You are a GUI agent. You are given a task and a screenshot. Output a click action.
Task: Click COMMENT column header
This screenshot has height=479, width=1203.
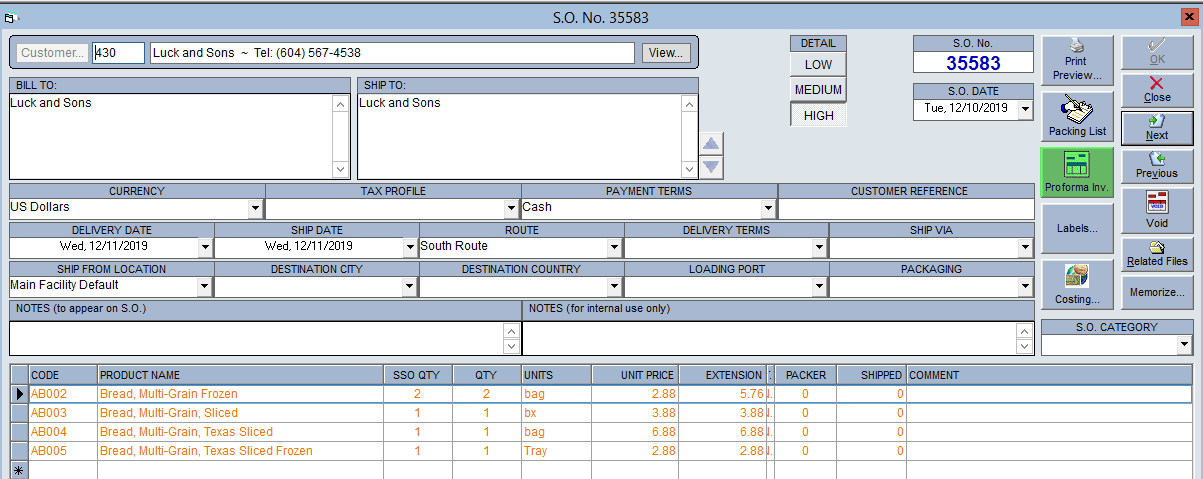pos(1050,375)
